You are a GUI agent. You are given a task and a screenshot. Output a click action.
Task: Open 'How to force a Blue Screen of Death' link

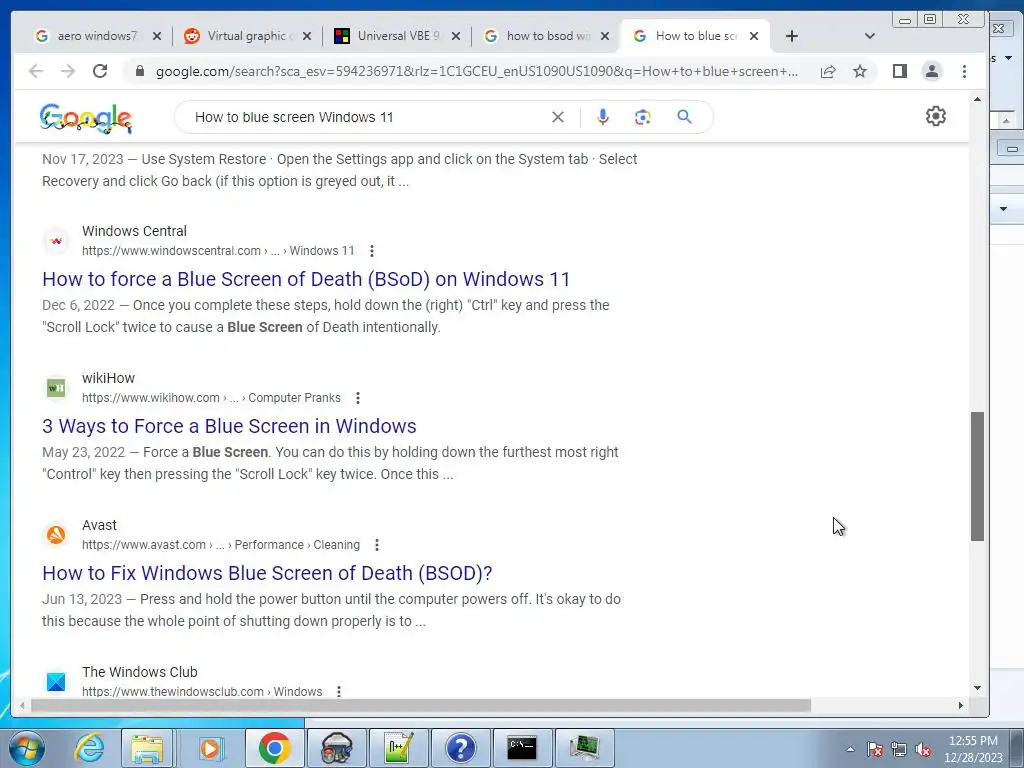click(x=306, y=279)
